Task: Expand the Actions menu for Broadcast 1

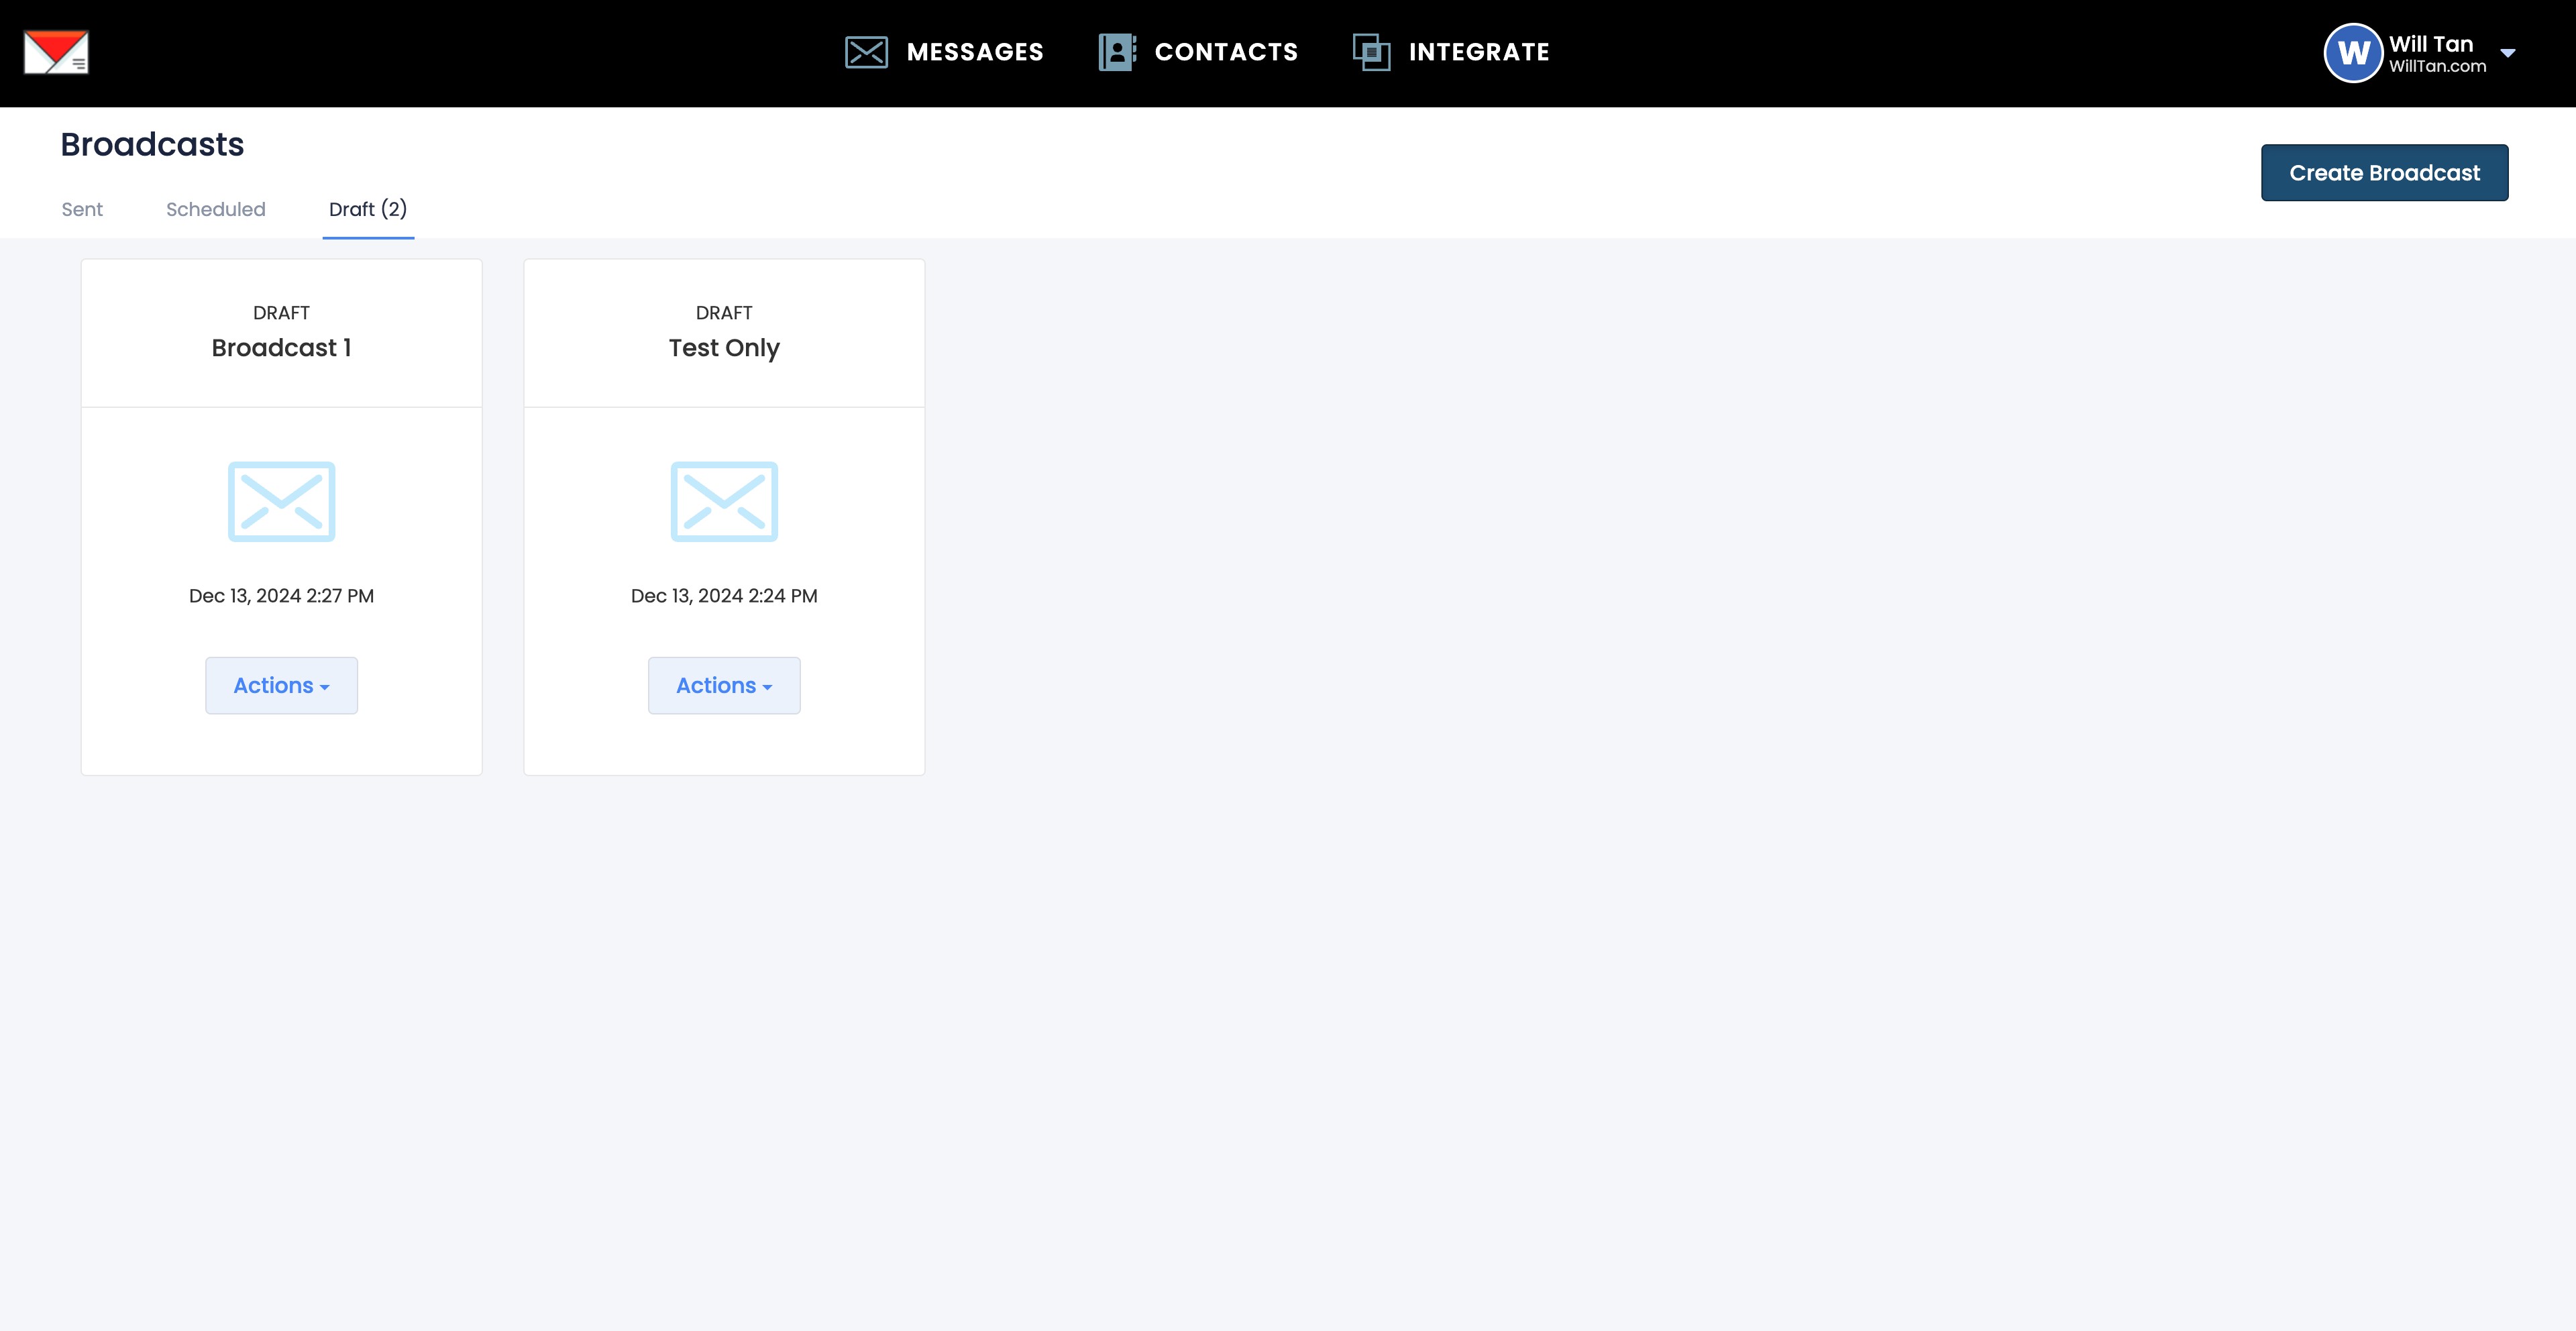Action: click(x=281, y=685)
